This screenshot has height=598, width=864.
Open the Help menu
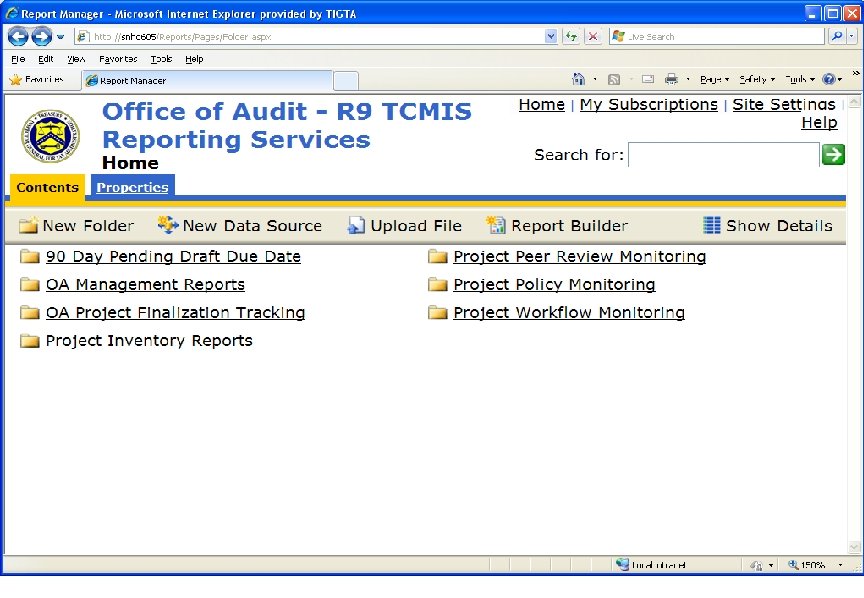194,59
